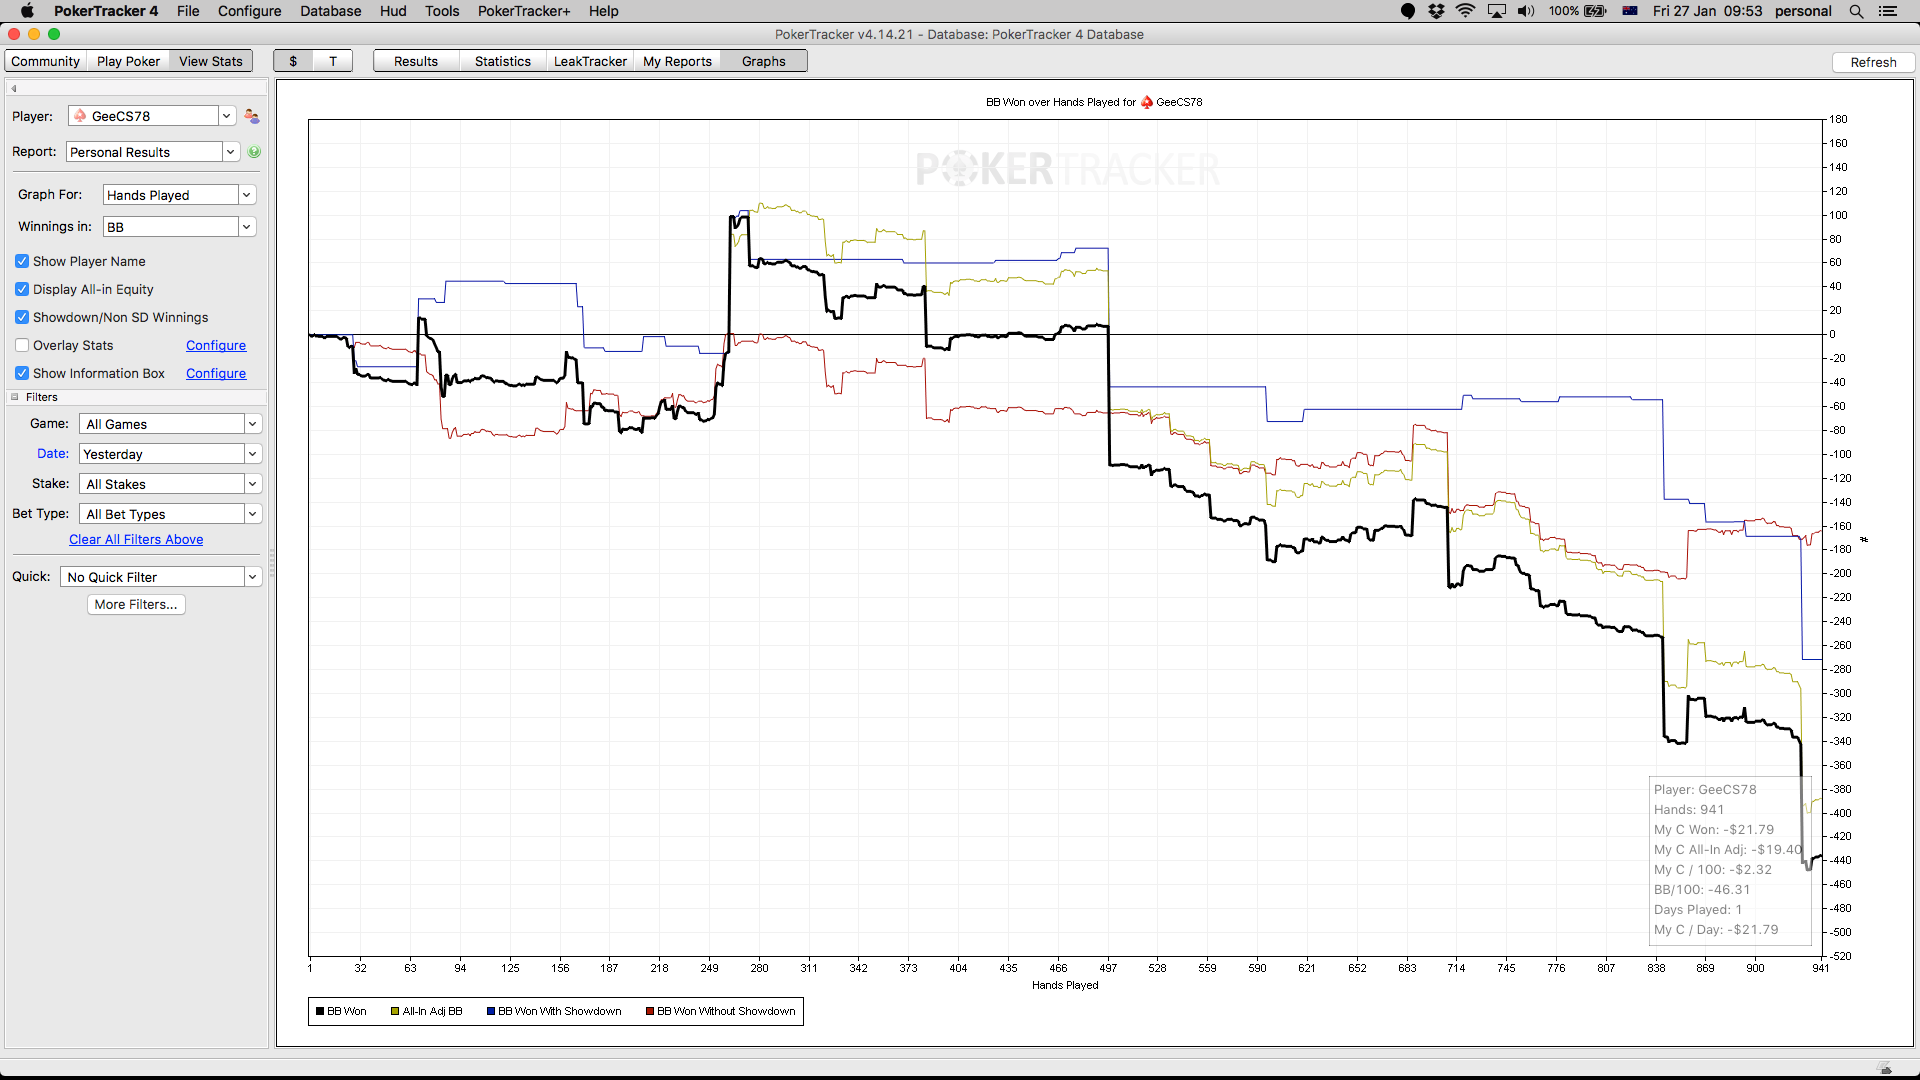Screen dimensions: 1920x1080
Task: Click the blue BB Won With Showdown swatch
Action: pos(491,1011)
